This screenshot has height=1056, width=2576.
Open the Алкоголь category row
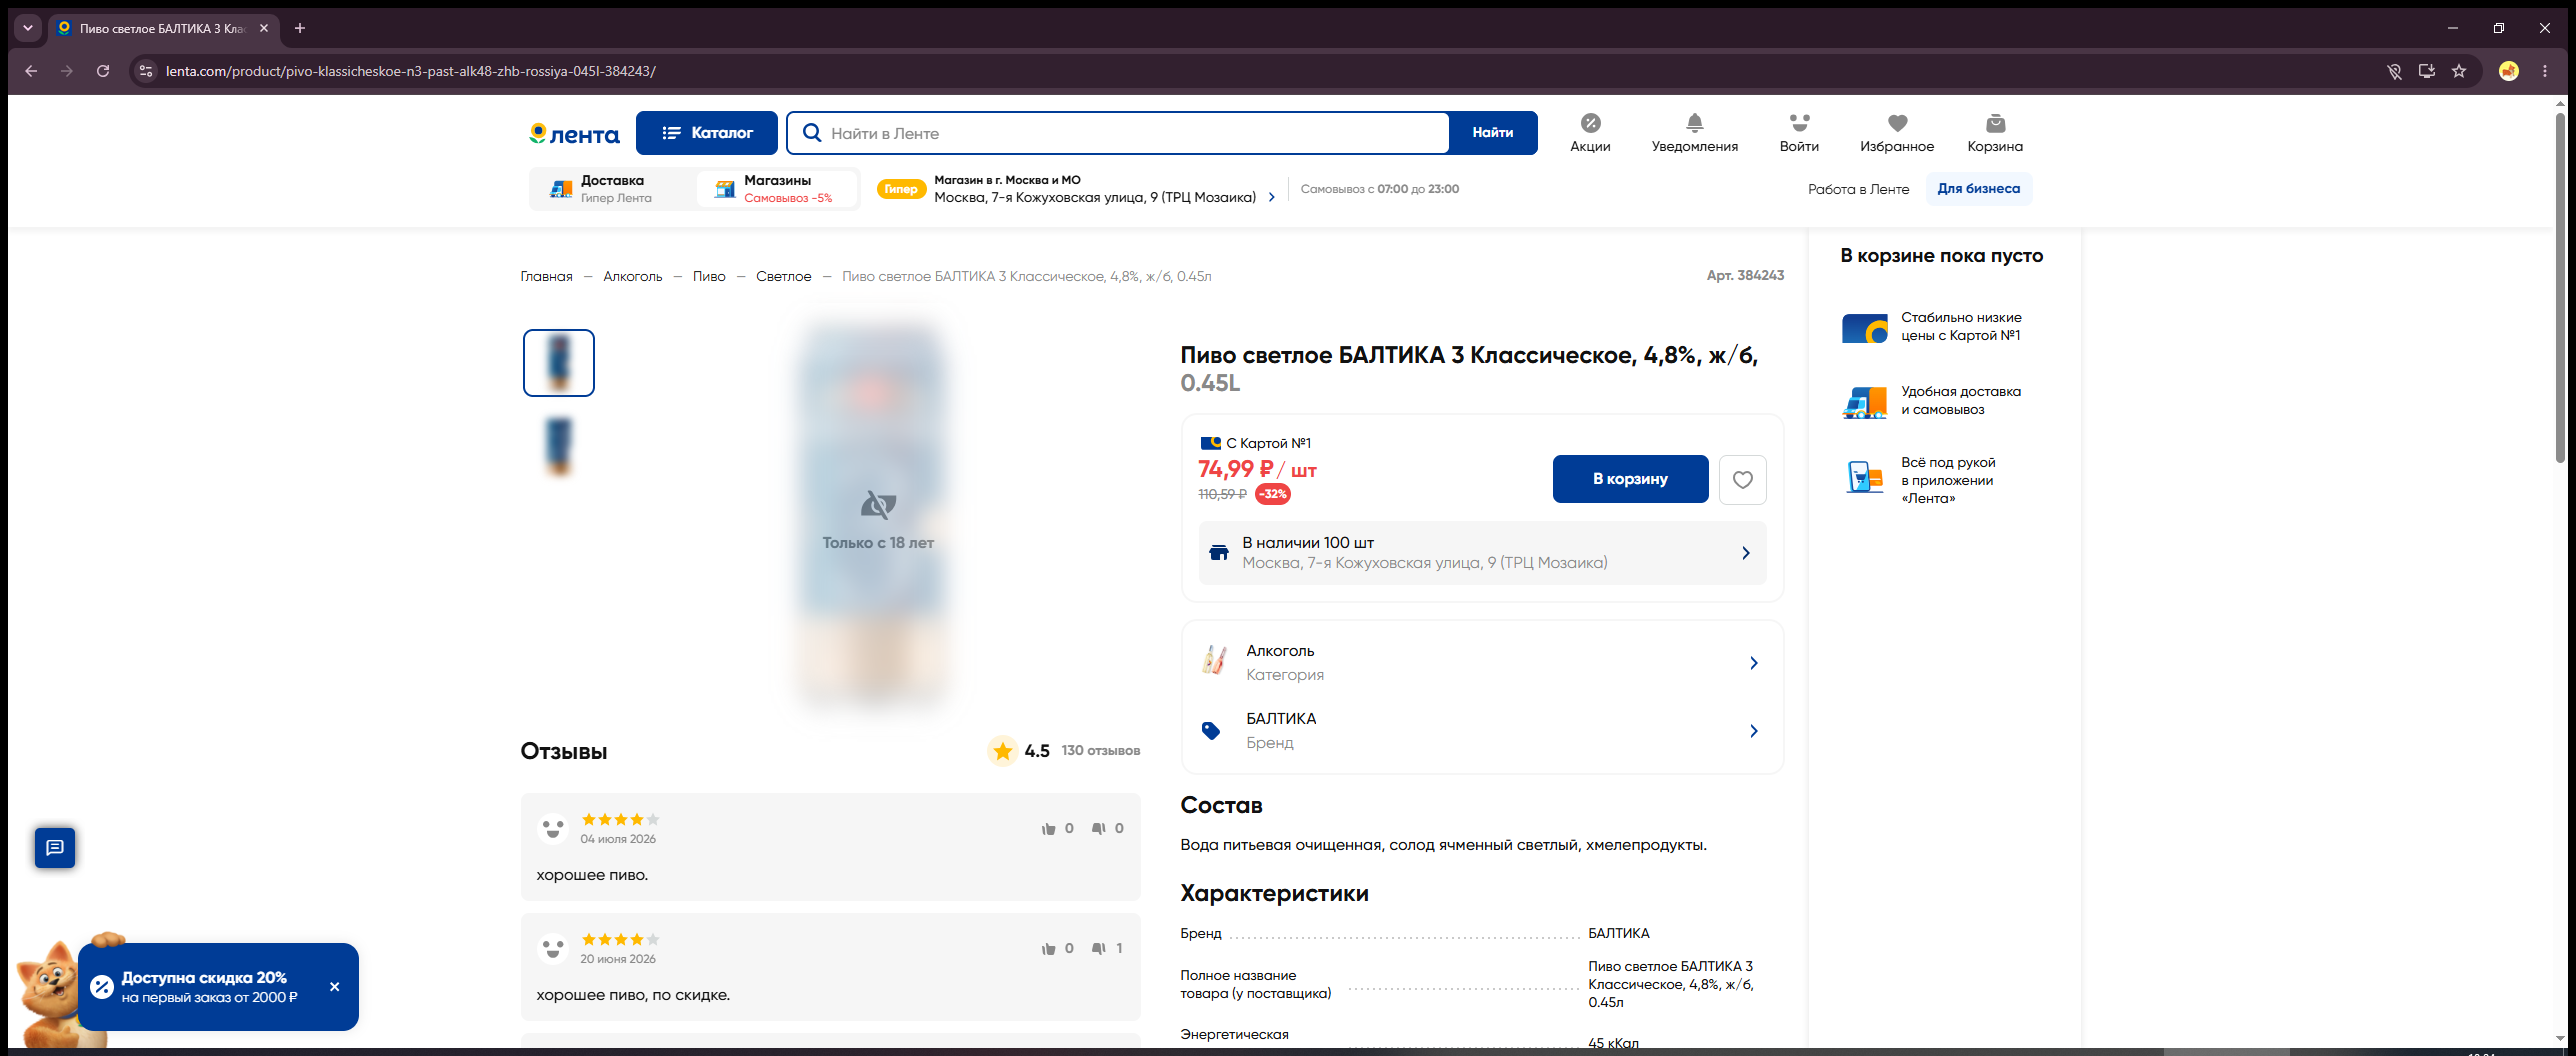1482,663
